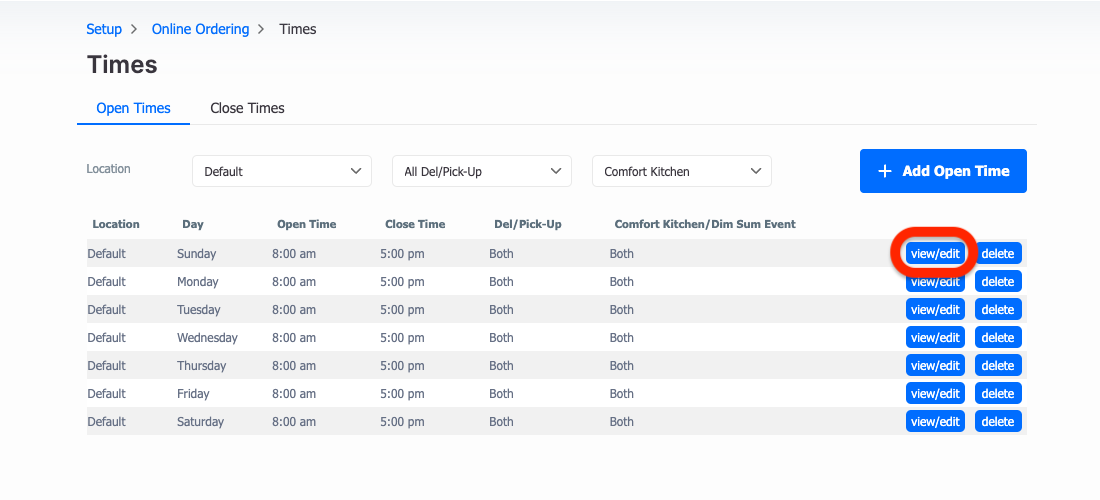The height and width of the screenshot is (500, 1100).
Task: Select the Open Times tab
Action: pyautogui.click(x=133, y=109)
